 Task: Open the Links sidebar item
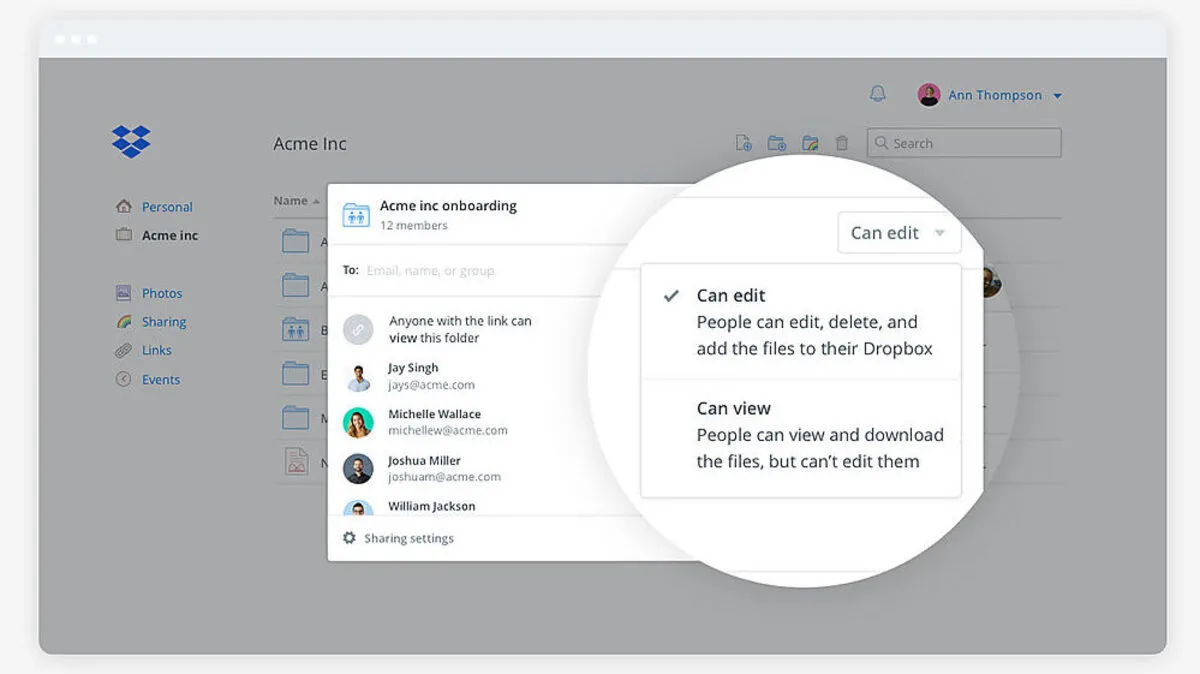click(156, 350)
